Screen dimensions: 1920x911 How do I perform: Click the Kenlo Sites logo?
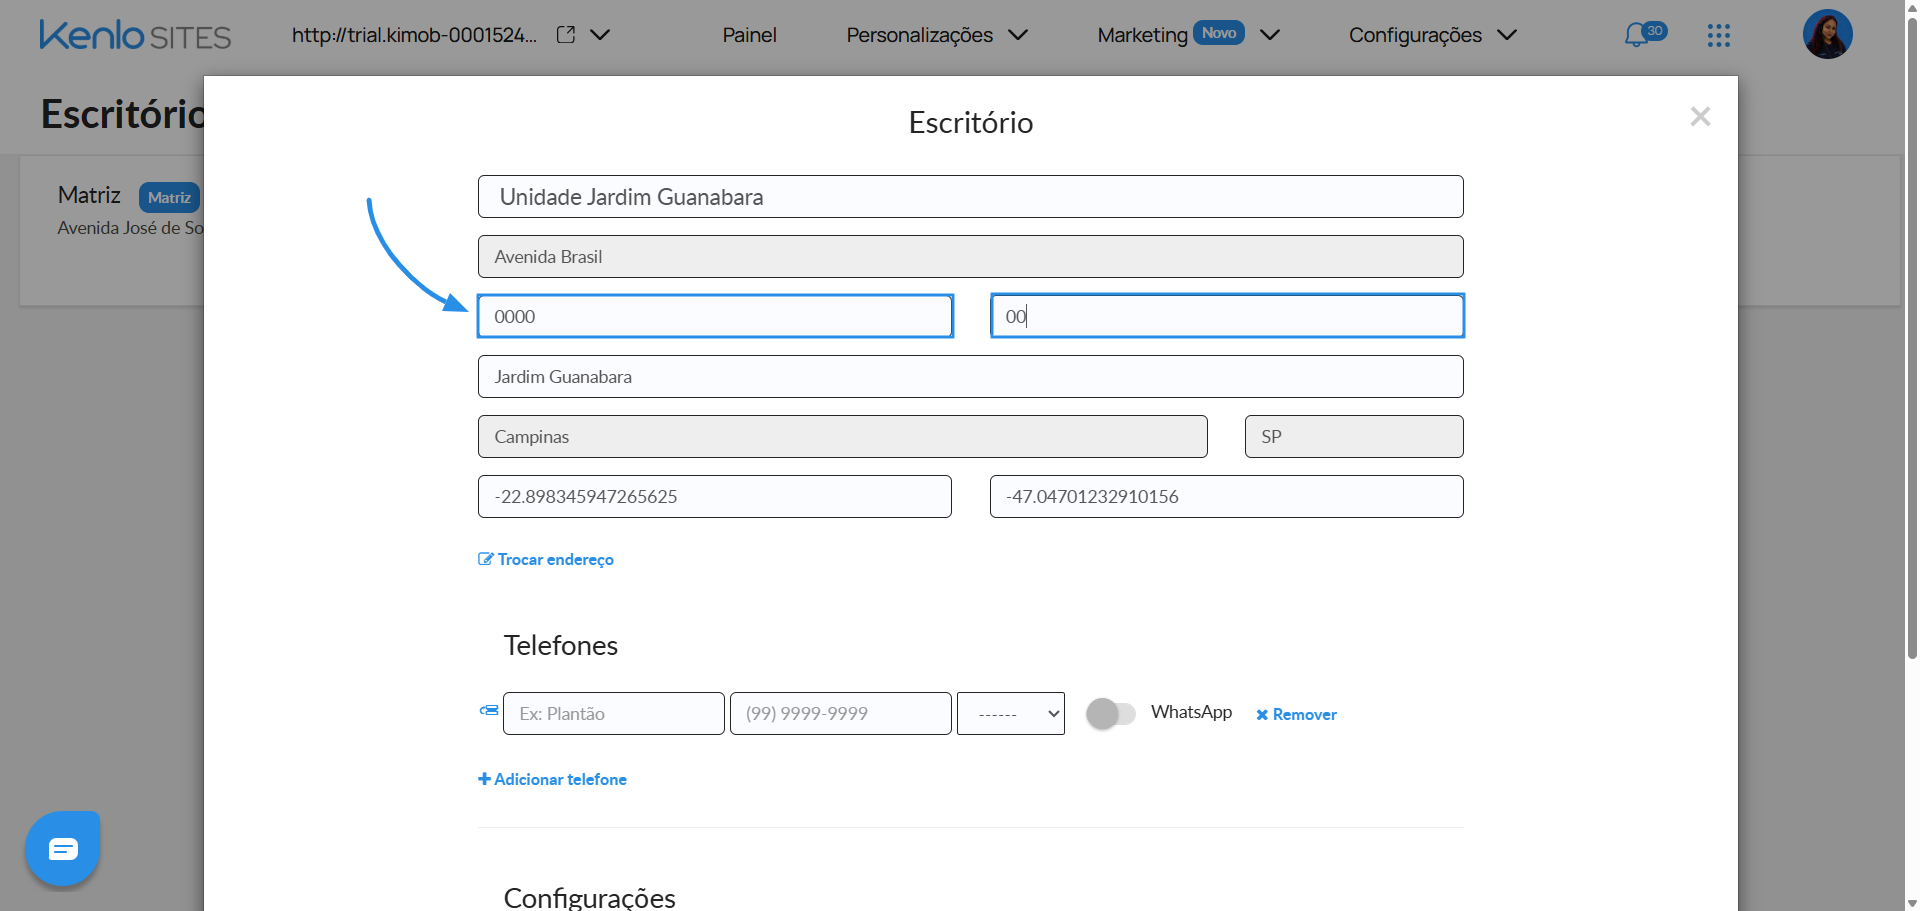click(x=135, y=35)
